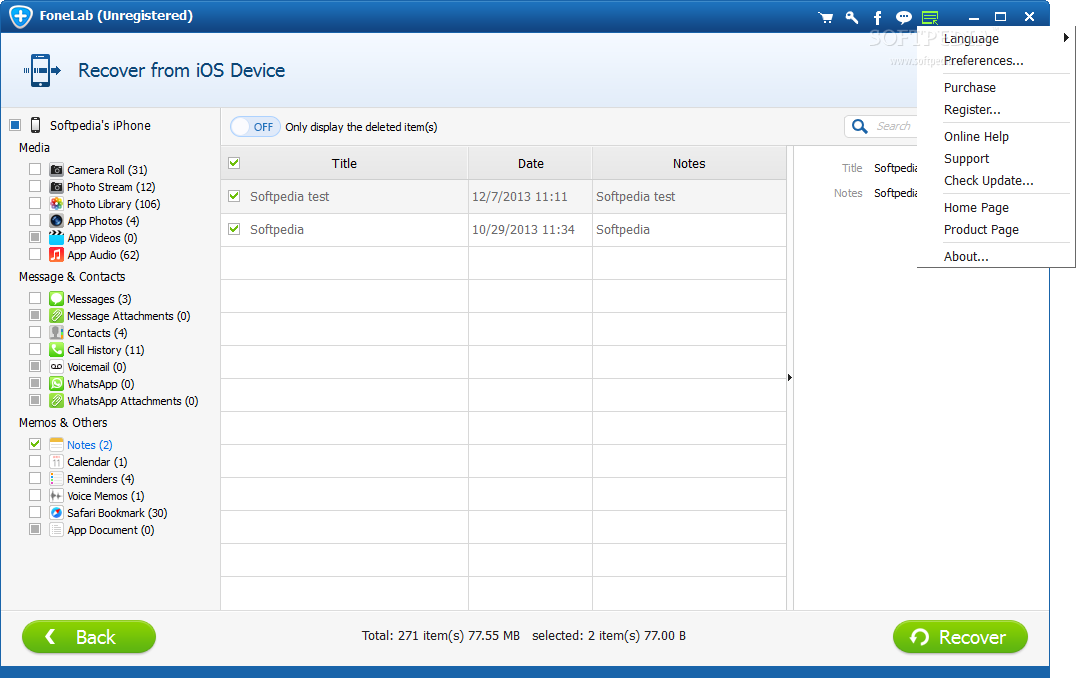This screenshot has width=1076, height=678.
Task: Sort by the Notes column header
Action: 689,163
